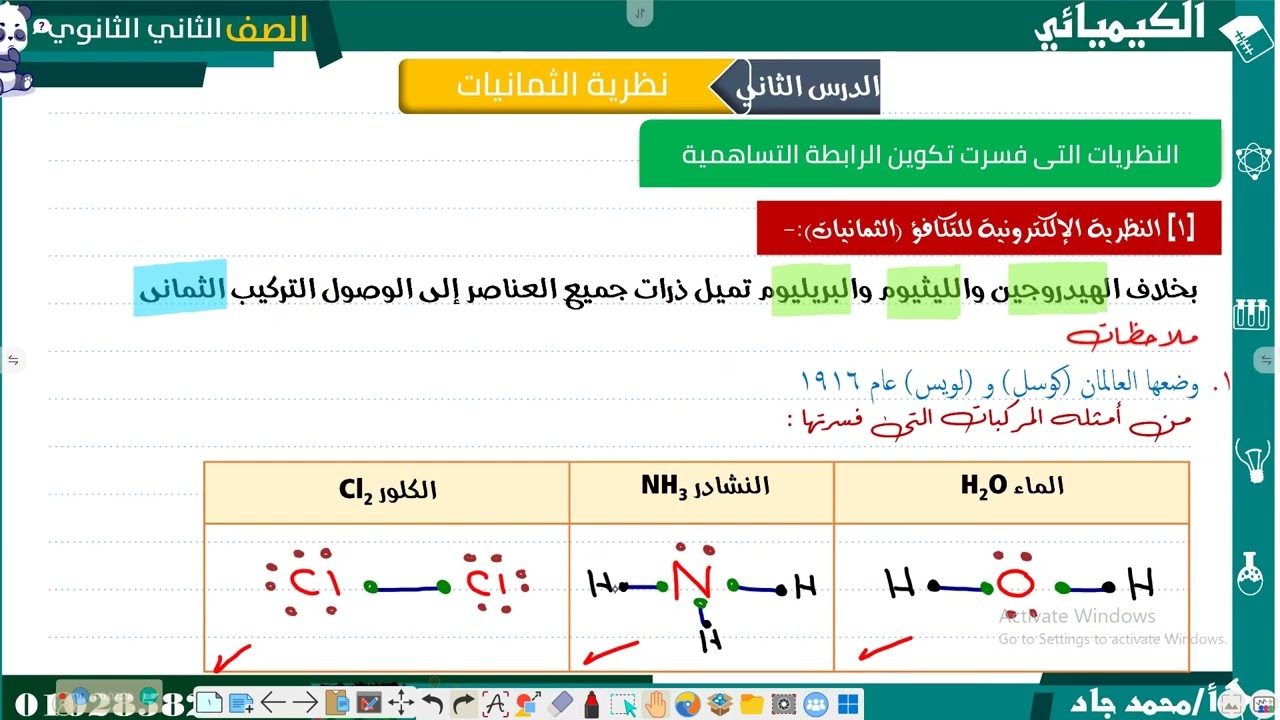
Task: Click the red octet theory heading
Action: (990, 229)
